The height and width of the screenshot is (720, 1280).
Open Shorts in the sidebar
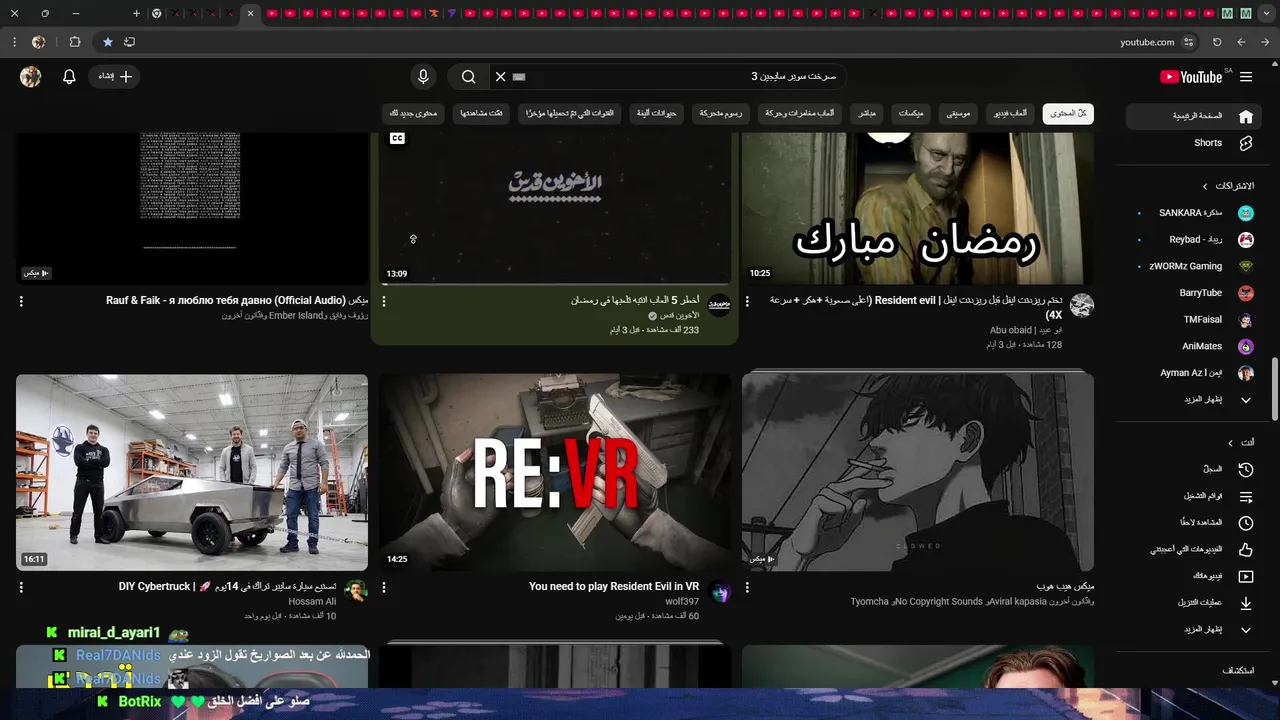[1192, 143]
